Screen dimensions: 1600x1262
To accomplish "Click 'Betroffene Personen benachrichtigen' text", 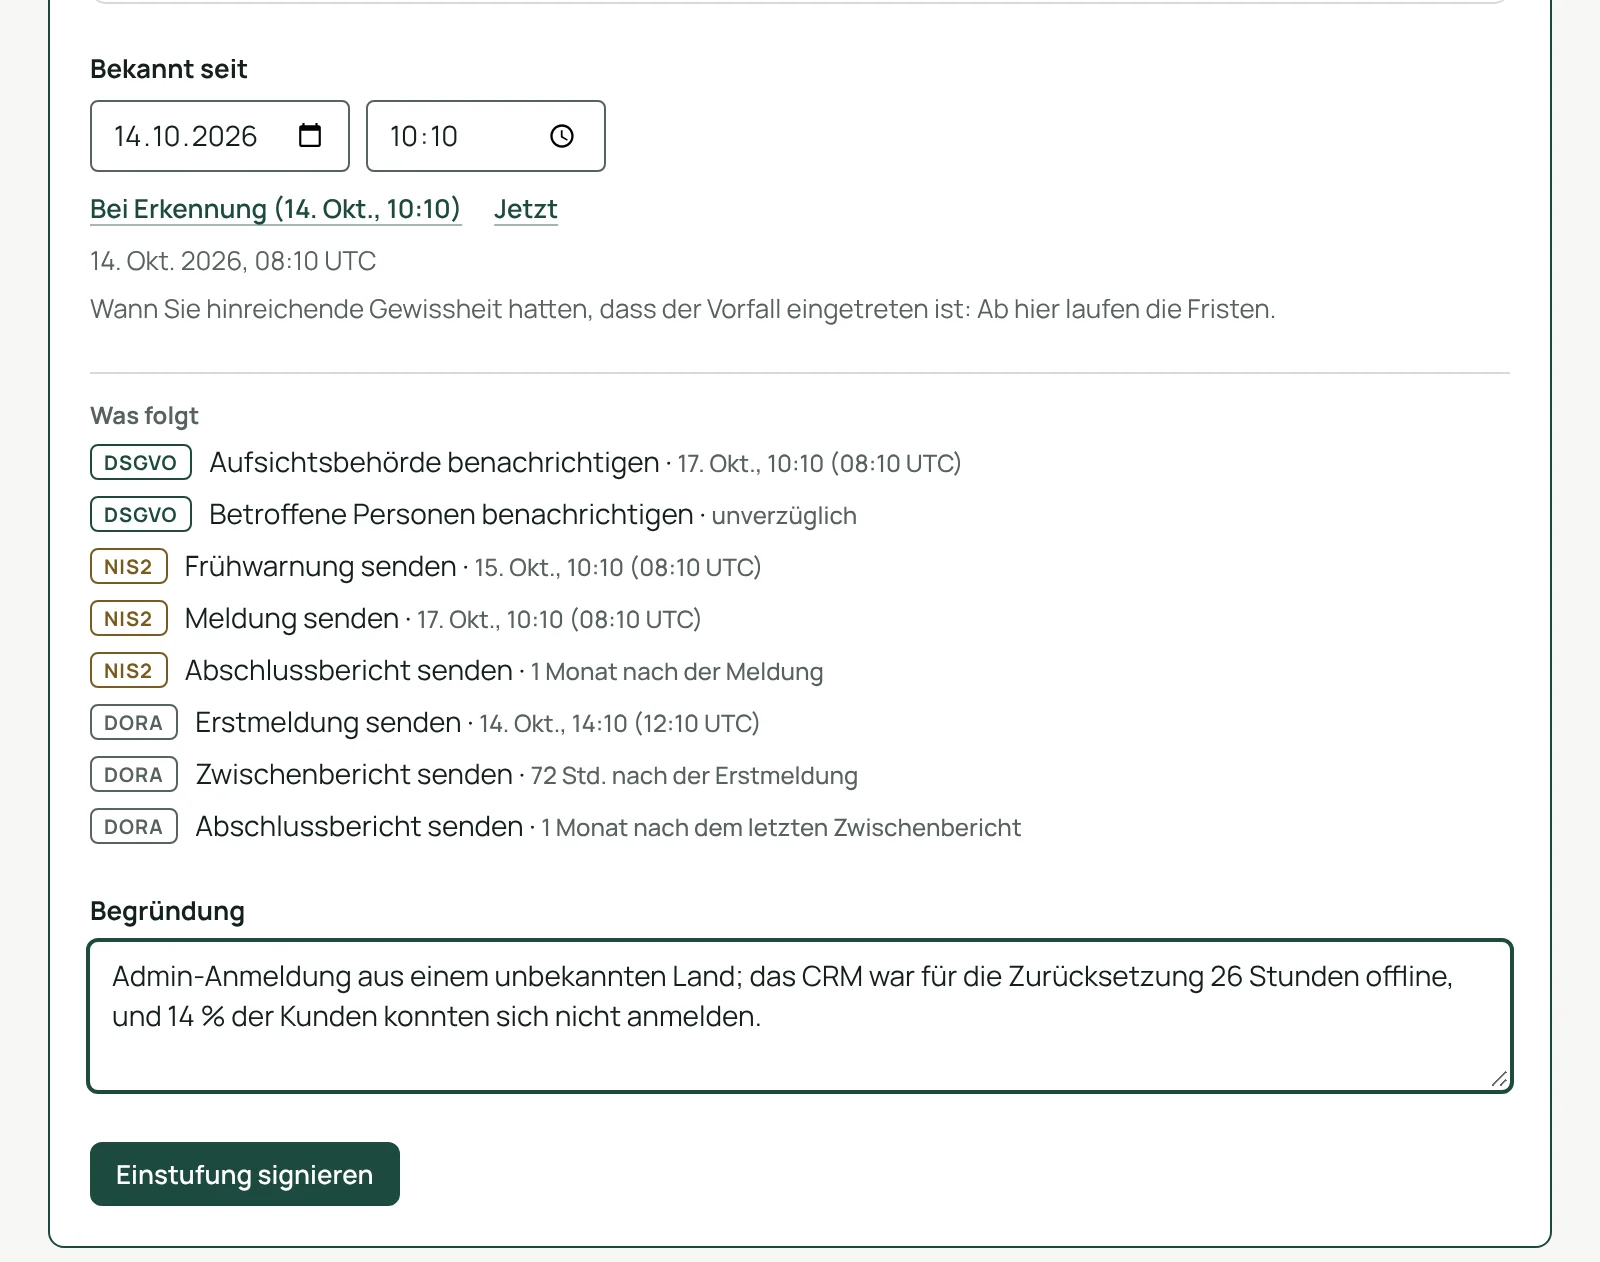I will (451, 515).
